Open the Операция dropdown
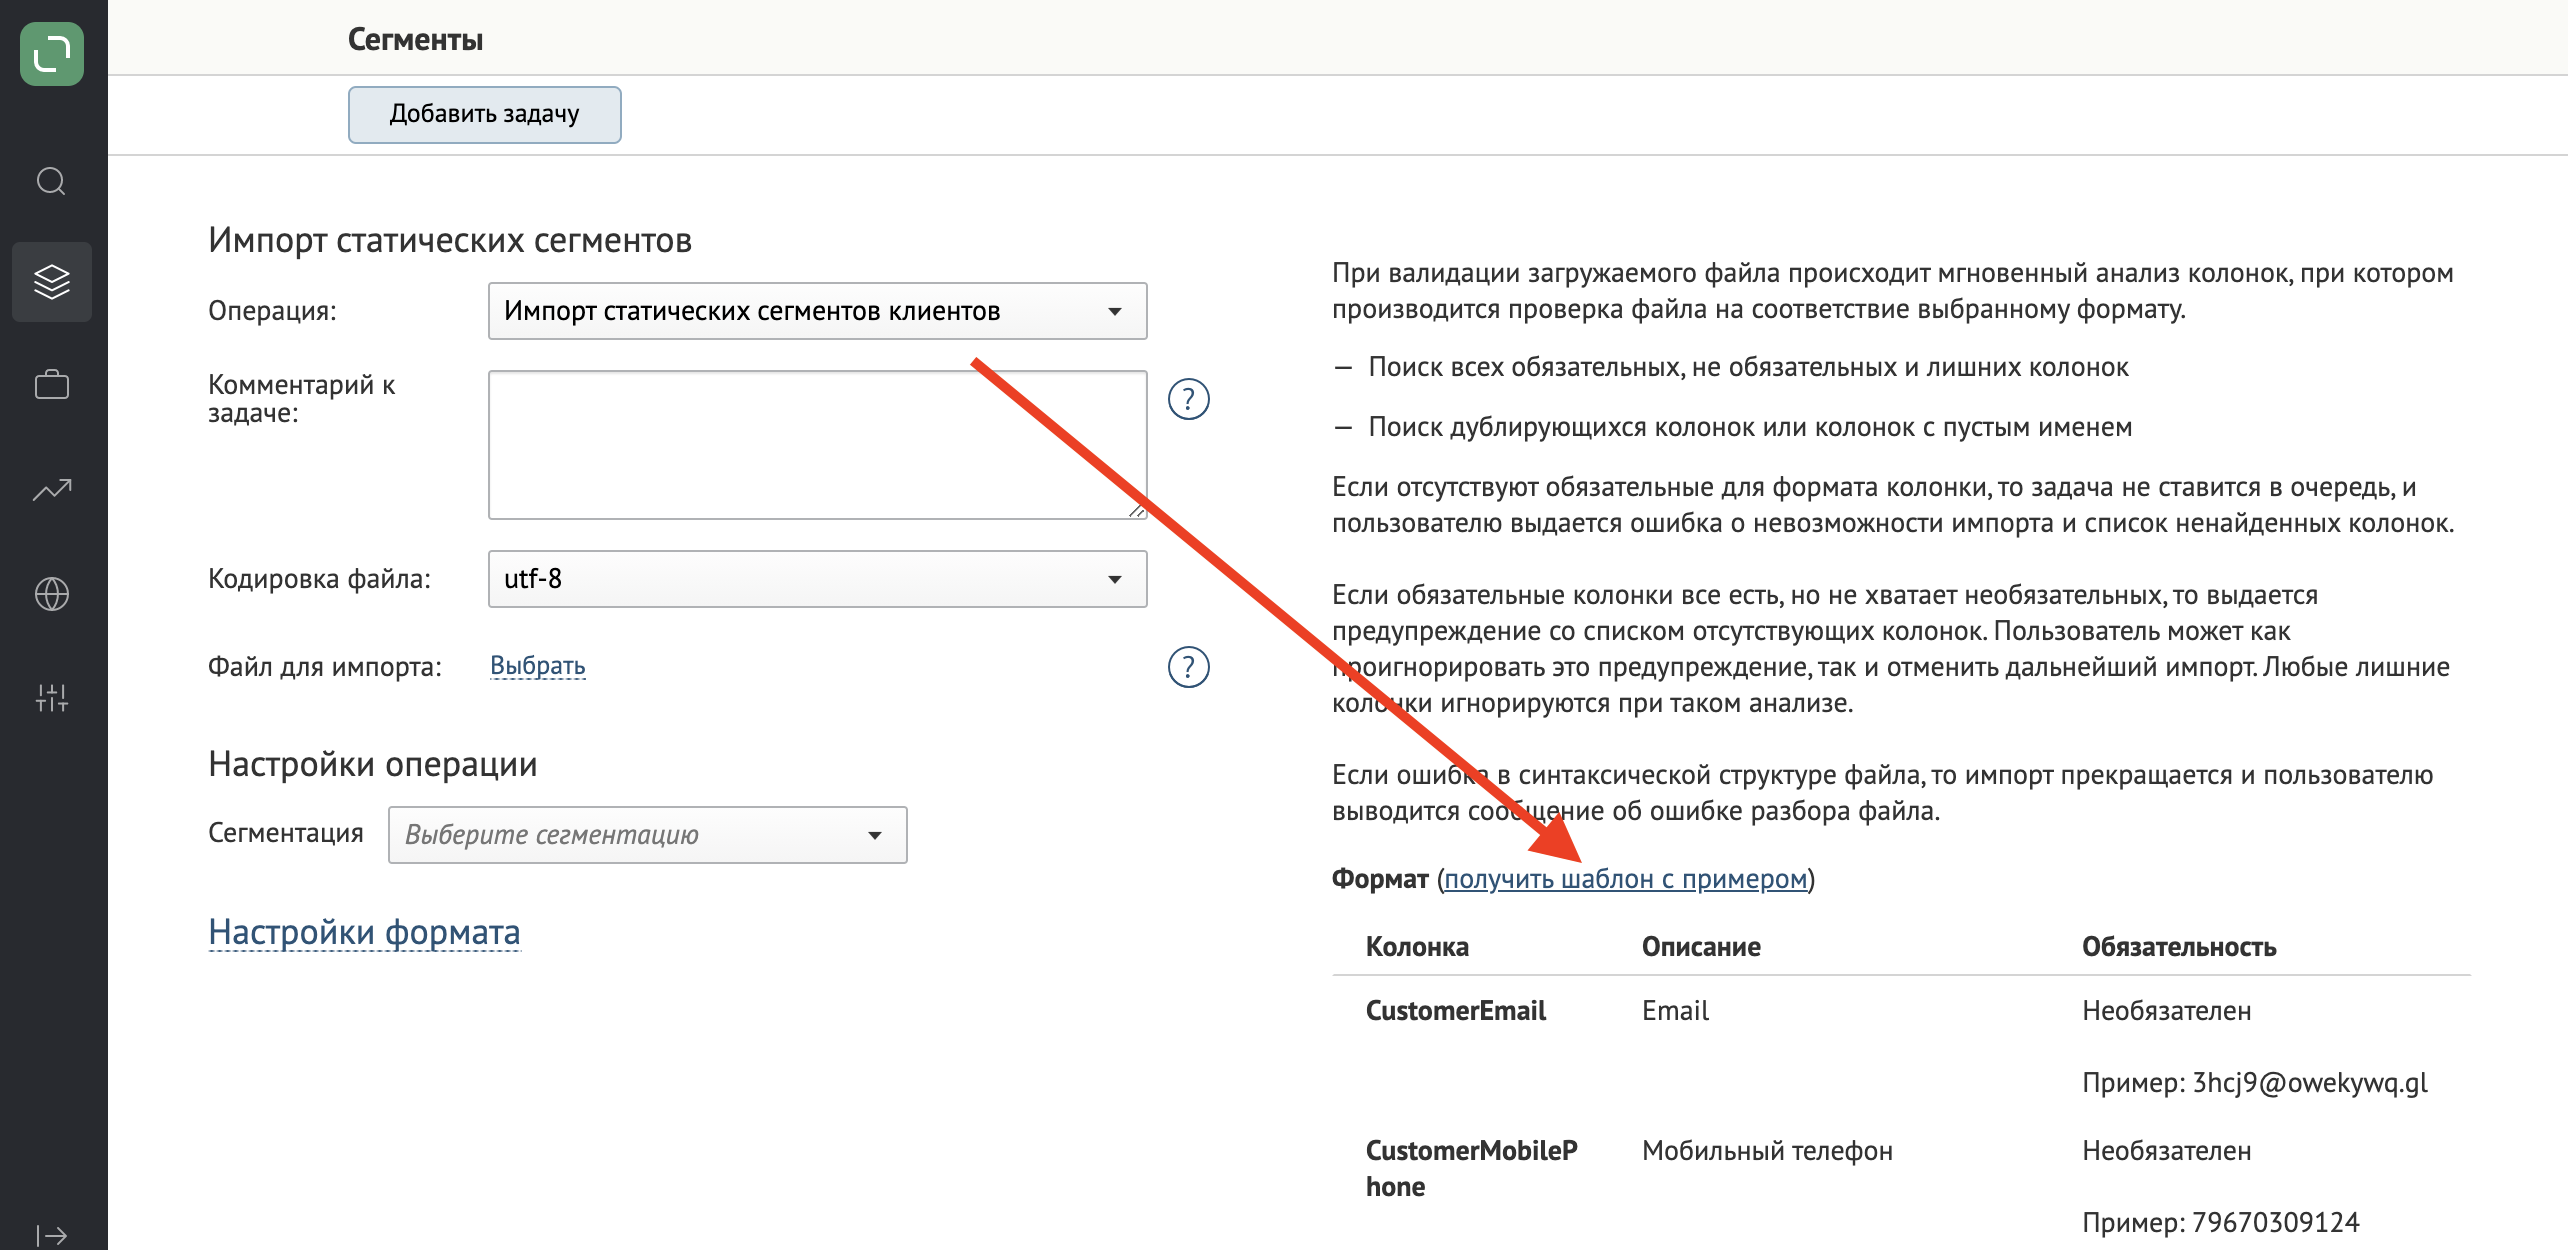The height and width of the screenshot is (1250, 2568). [x=817, y=311]
